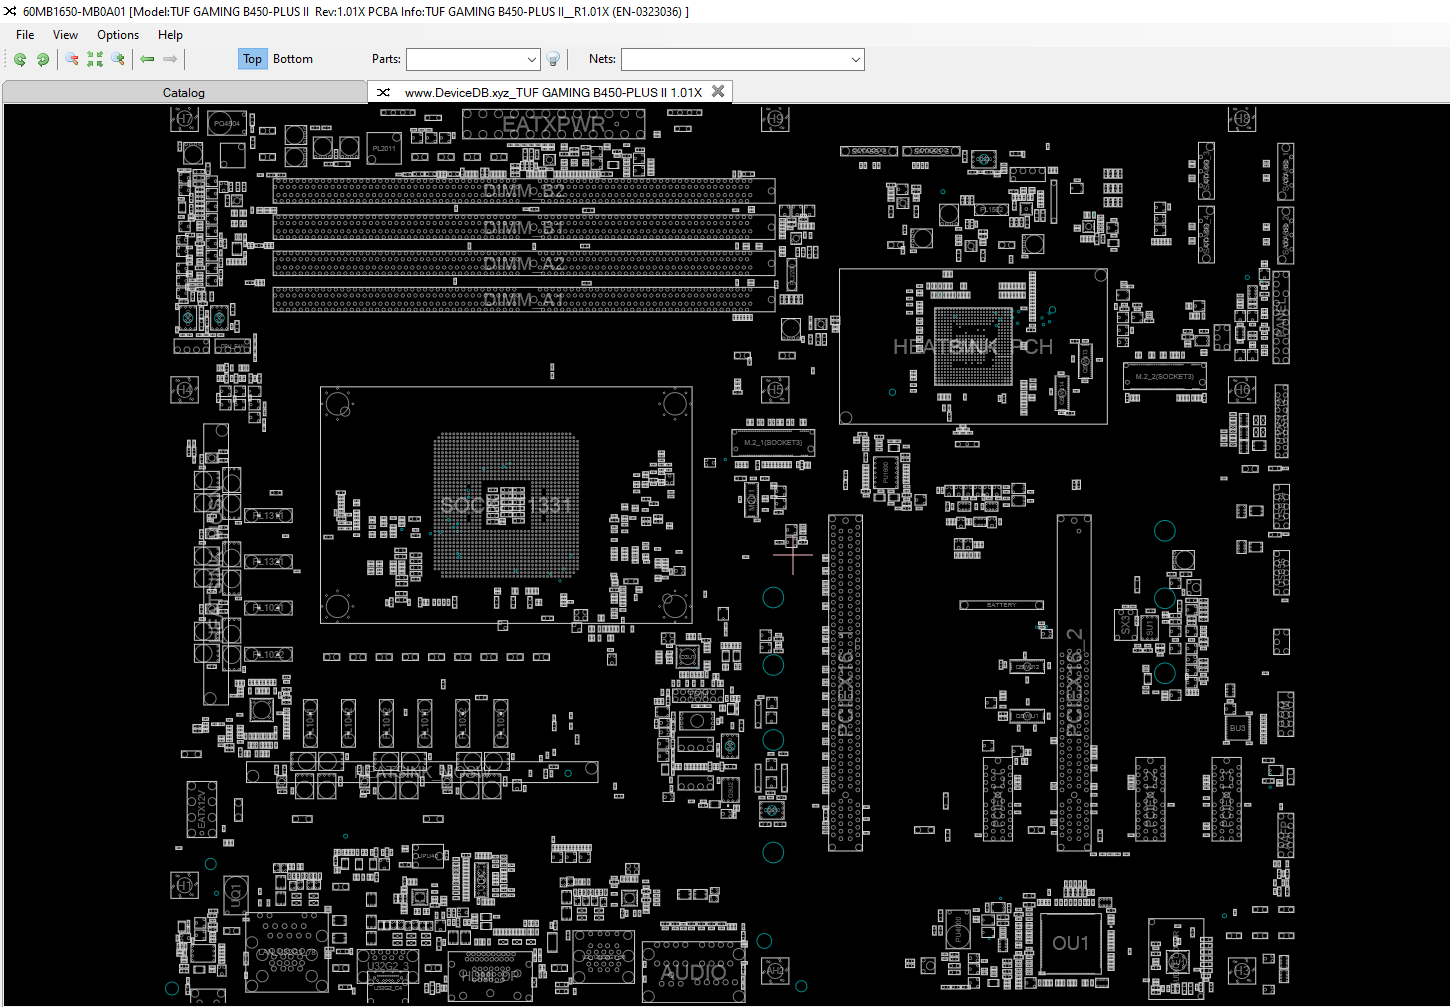Image resolution: width=1450 pixels, height=1007 pixels.
Task: Zoom in using the magnifier plus icon
Action: [118, 59]
